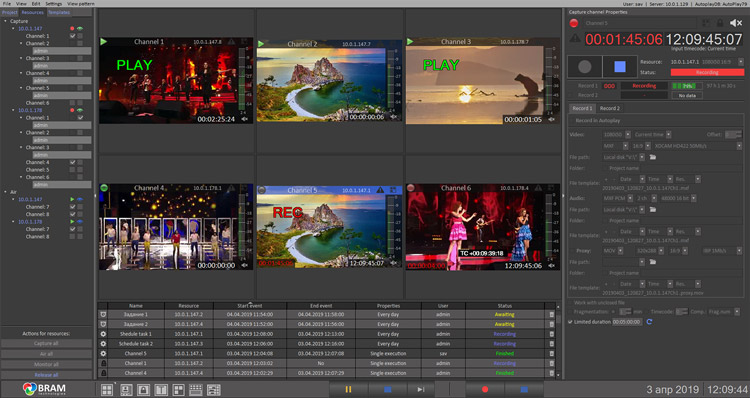
Task: Click the refresh arrow next to limited duration
Action: click(x=649, y=322)
